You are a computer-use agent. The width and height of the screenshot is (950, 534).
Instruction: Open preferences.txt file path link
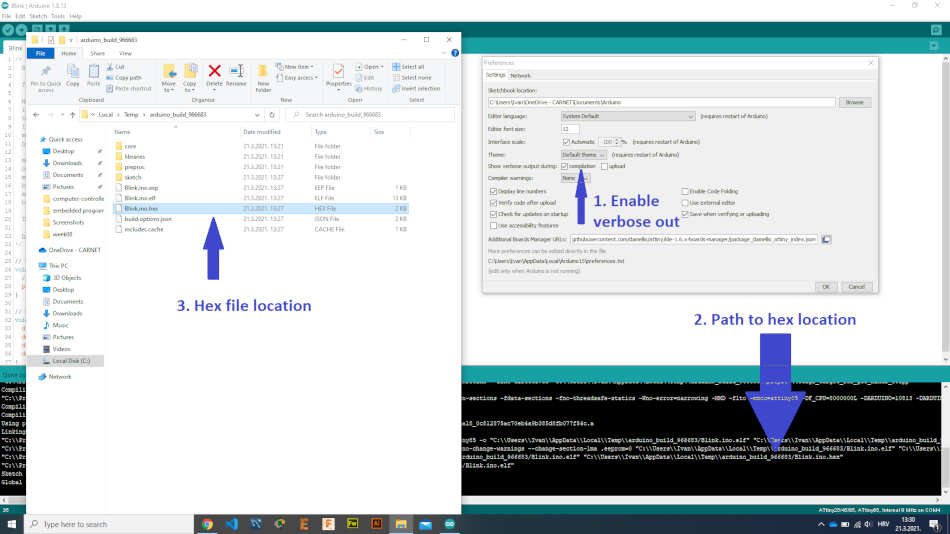(556, 261)
